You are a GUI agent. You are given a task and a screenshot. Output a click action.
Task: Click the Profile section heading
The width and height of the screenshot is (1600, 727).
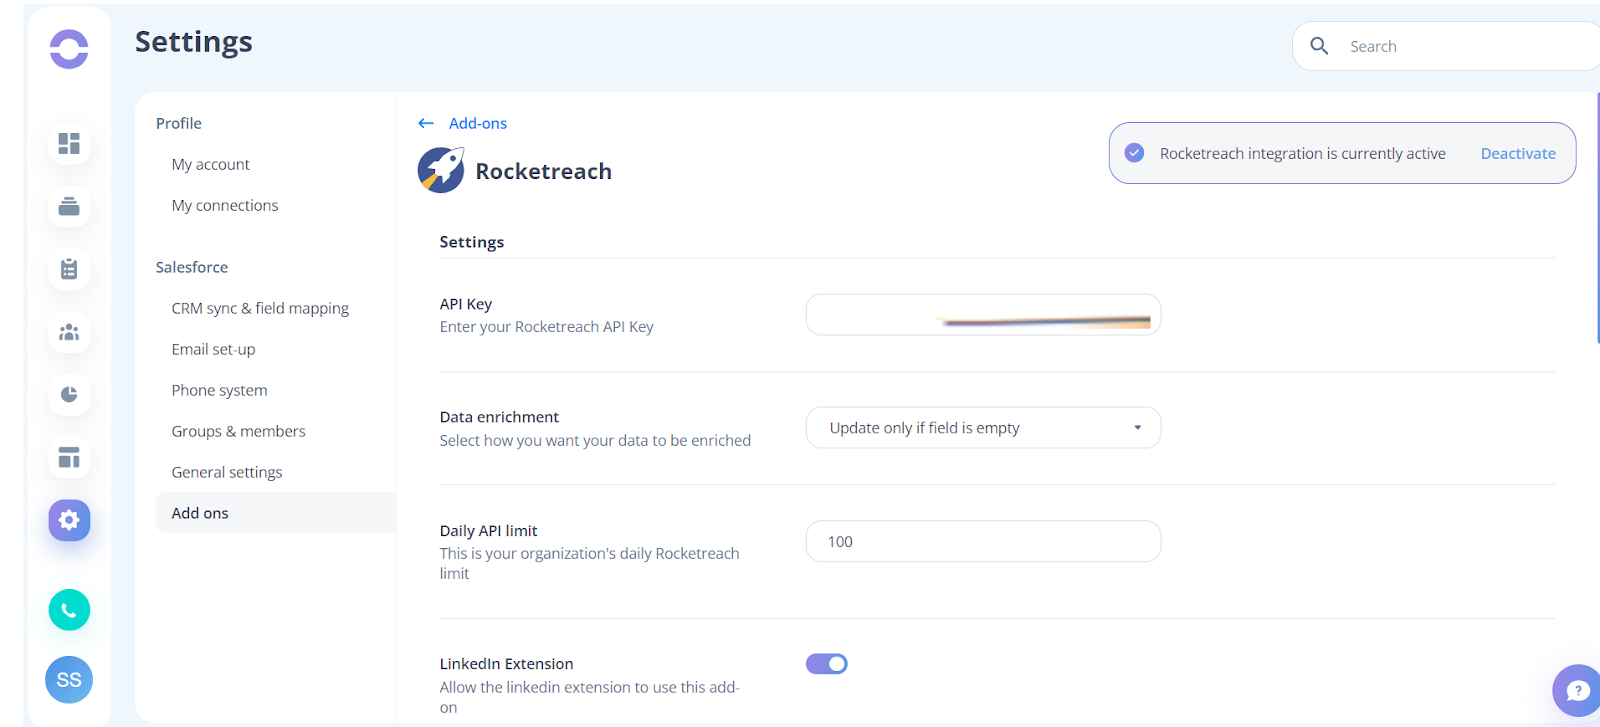(x=179, y=123)
